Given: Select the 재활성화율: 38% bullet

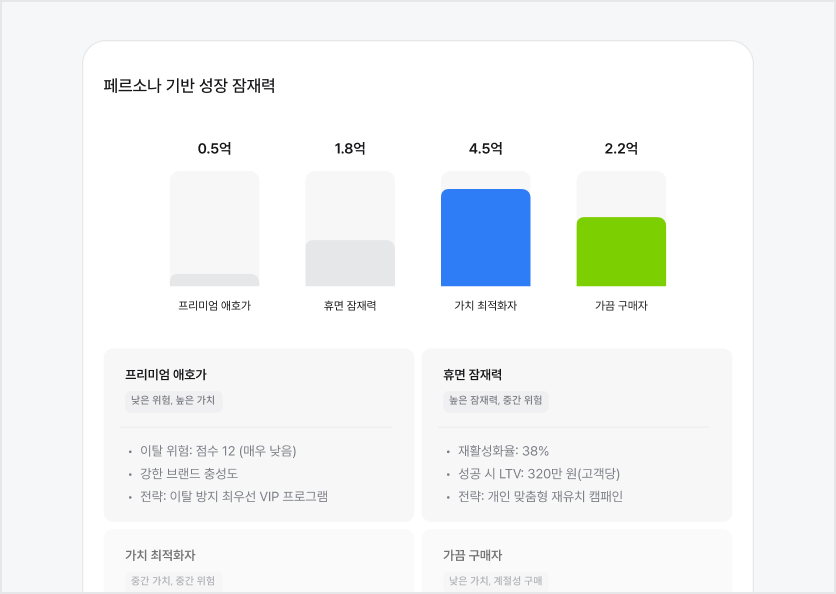Looking at the screenshot, I should click(503, 451).
